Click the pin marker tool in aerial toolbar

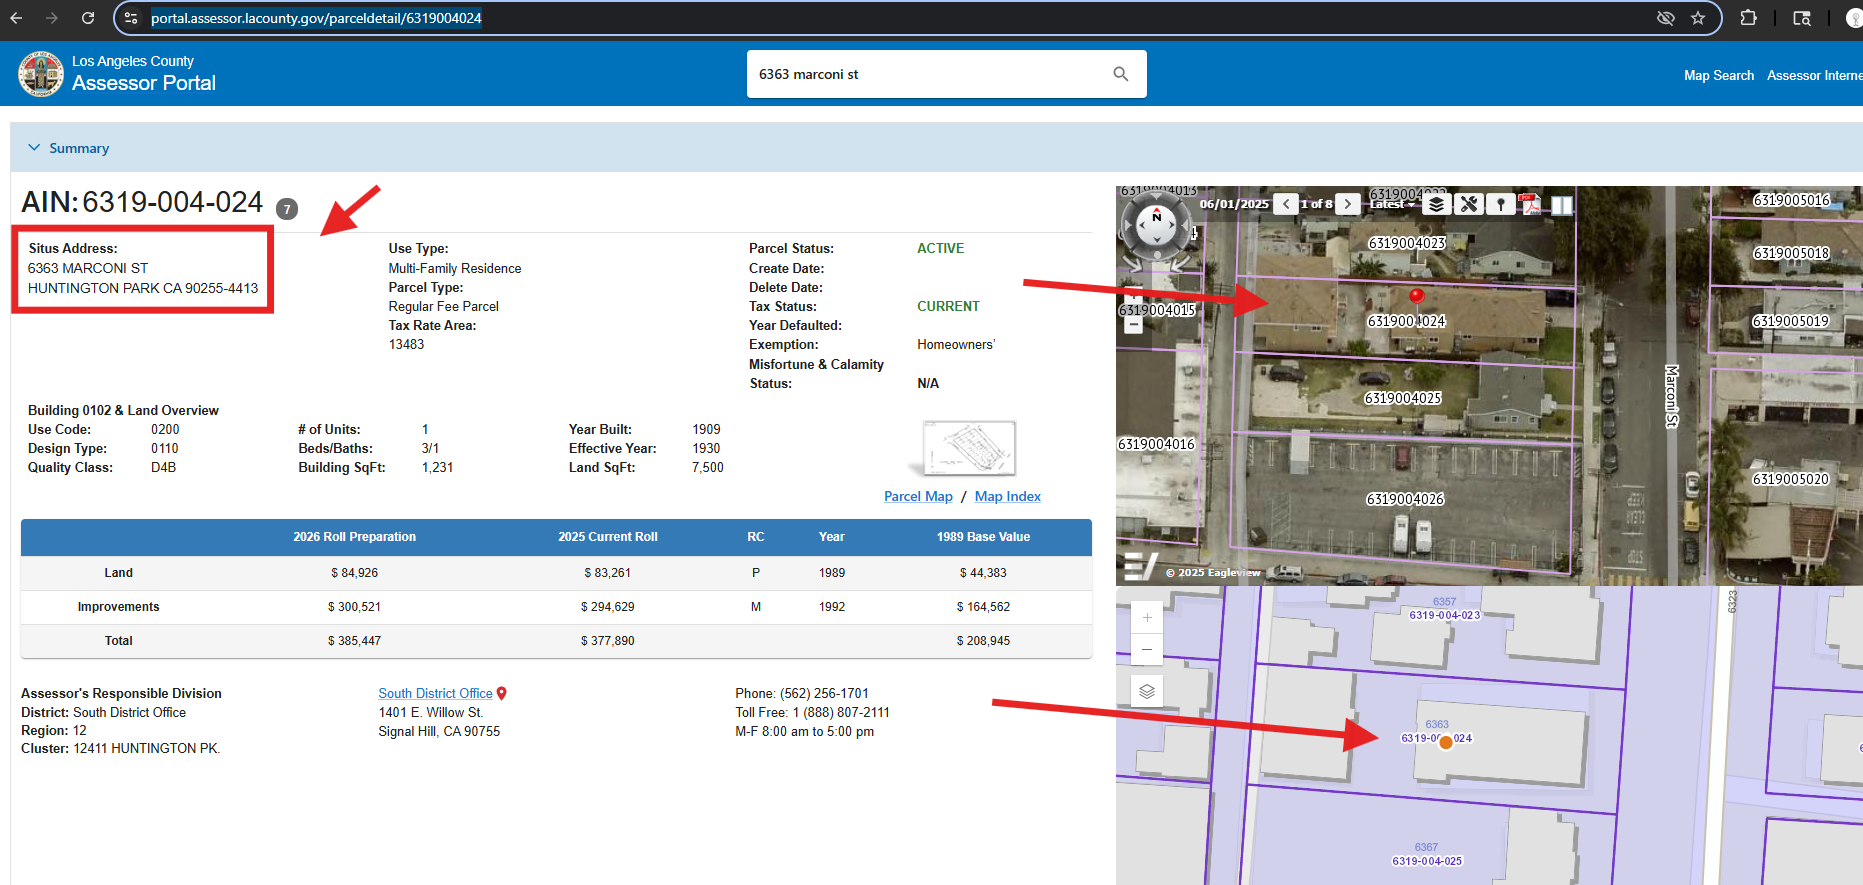point(1500,204)
